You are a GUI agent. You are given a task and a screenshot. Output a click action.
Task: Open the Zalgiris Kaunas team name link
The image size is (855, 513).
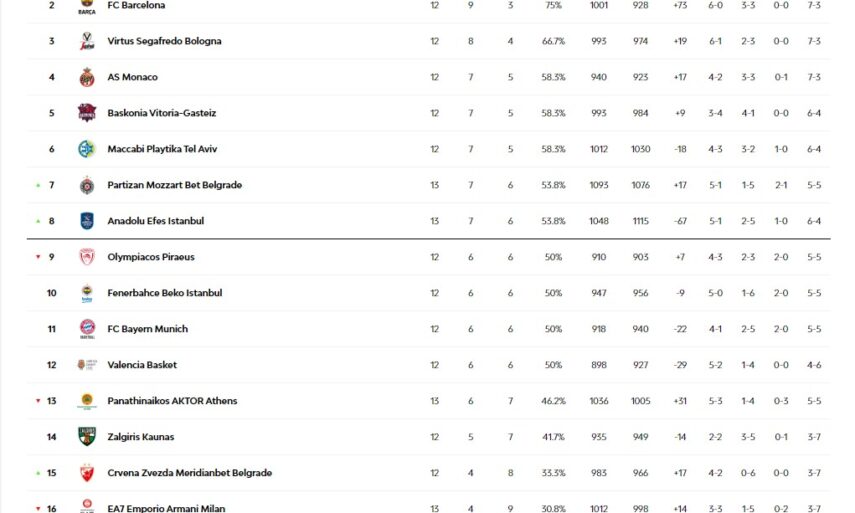pos(141,437)
